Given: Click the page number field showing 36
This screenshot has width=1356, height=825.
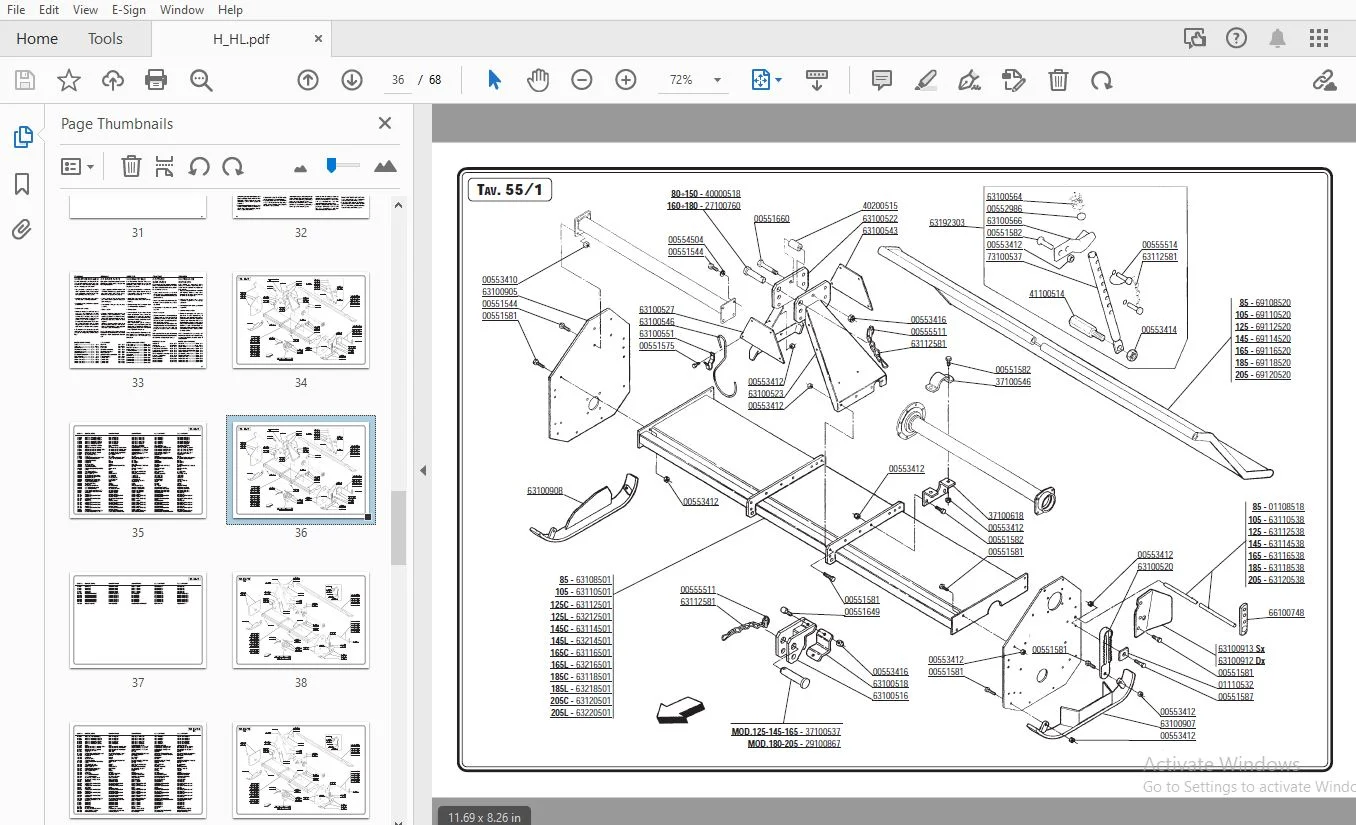Looking at the screenshot, I should click(398, 80).
